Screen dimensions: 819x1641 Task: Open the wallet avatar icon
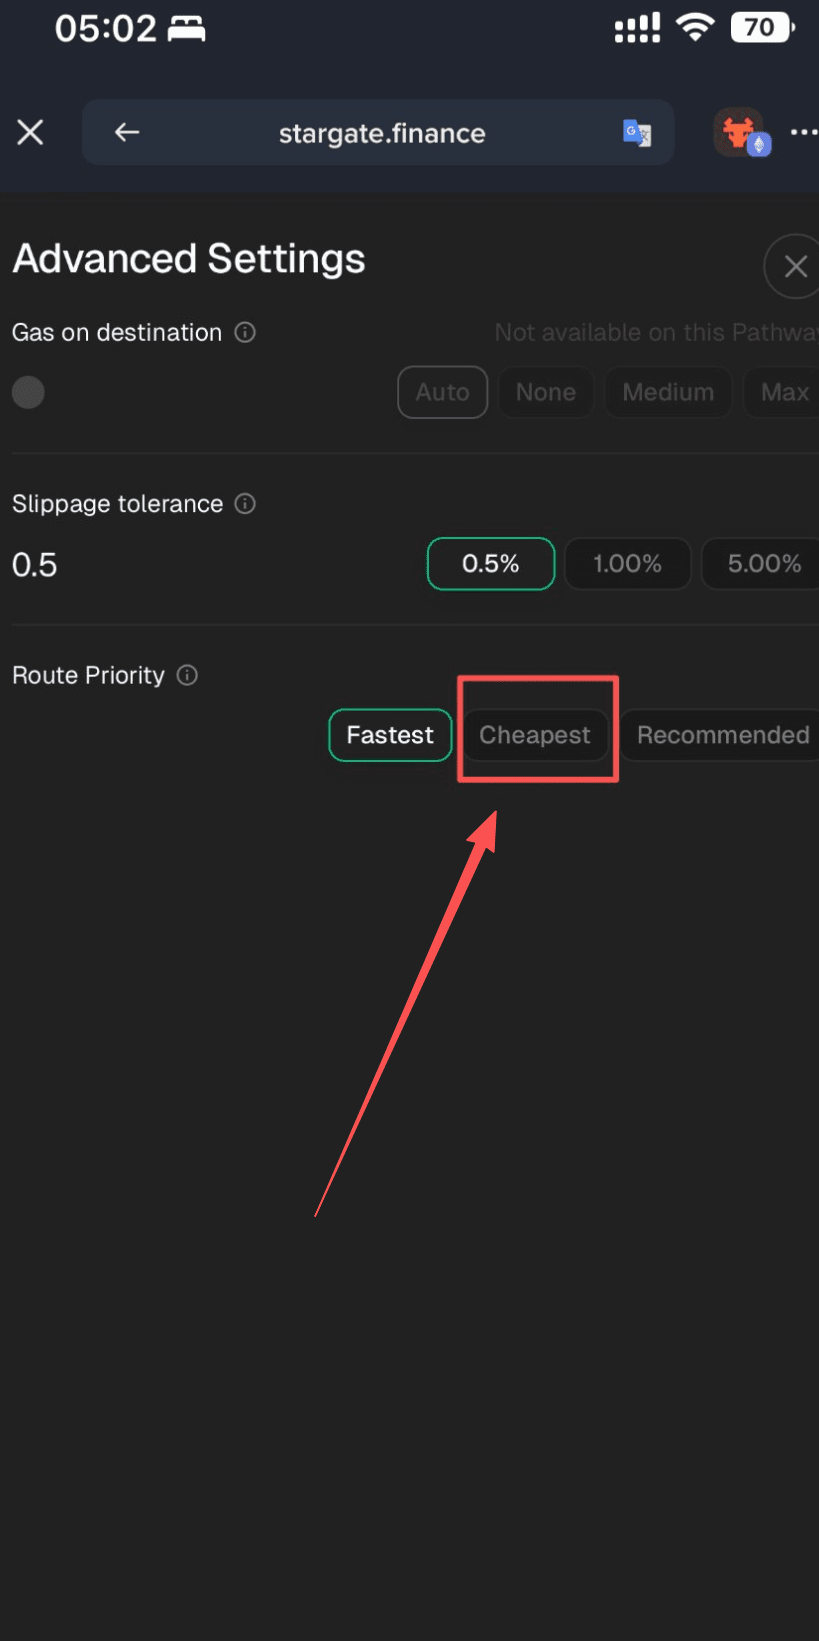tap(741, 133)
